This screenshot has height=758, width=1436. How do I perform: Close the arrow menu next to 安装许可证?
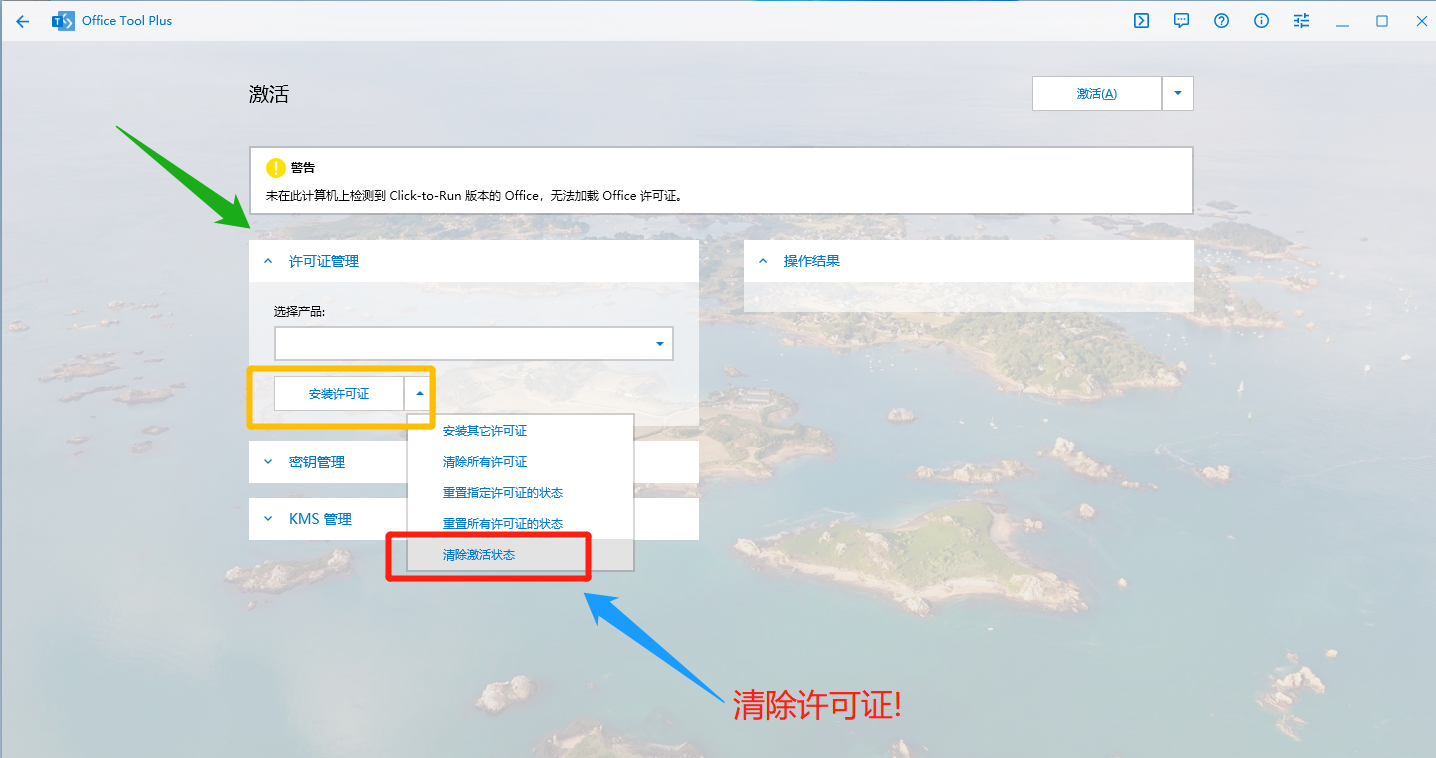tap(419, 394)
